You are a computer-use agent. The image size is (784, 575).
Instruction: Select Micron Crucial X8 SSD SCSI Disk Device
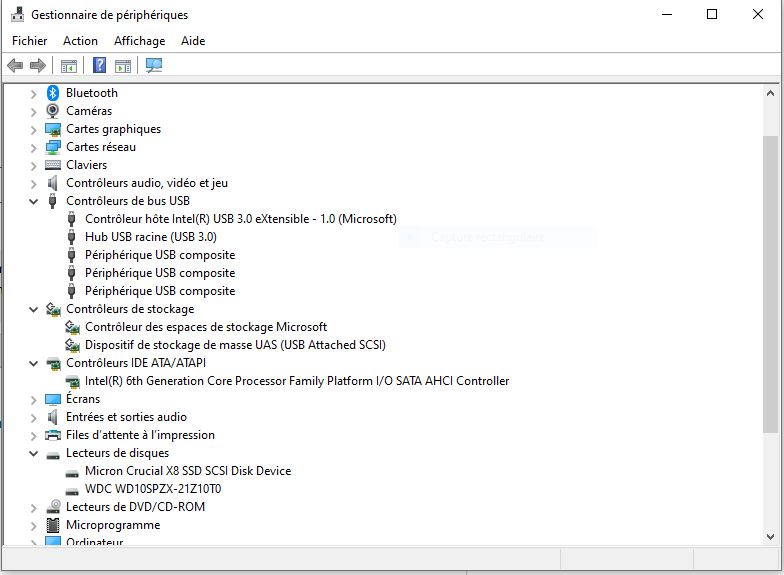188,471
